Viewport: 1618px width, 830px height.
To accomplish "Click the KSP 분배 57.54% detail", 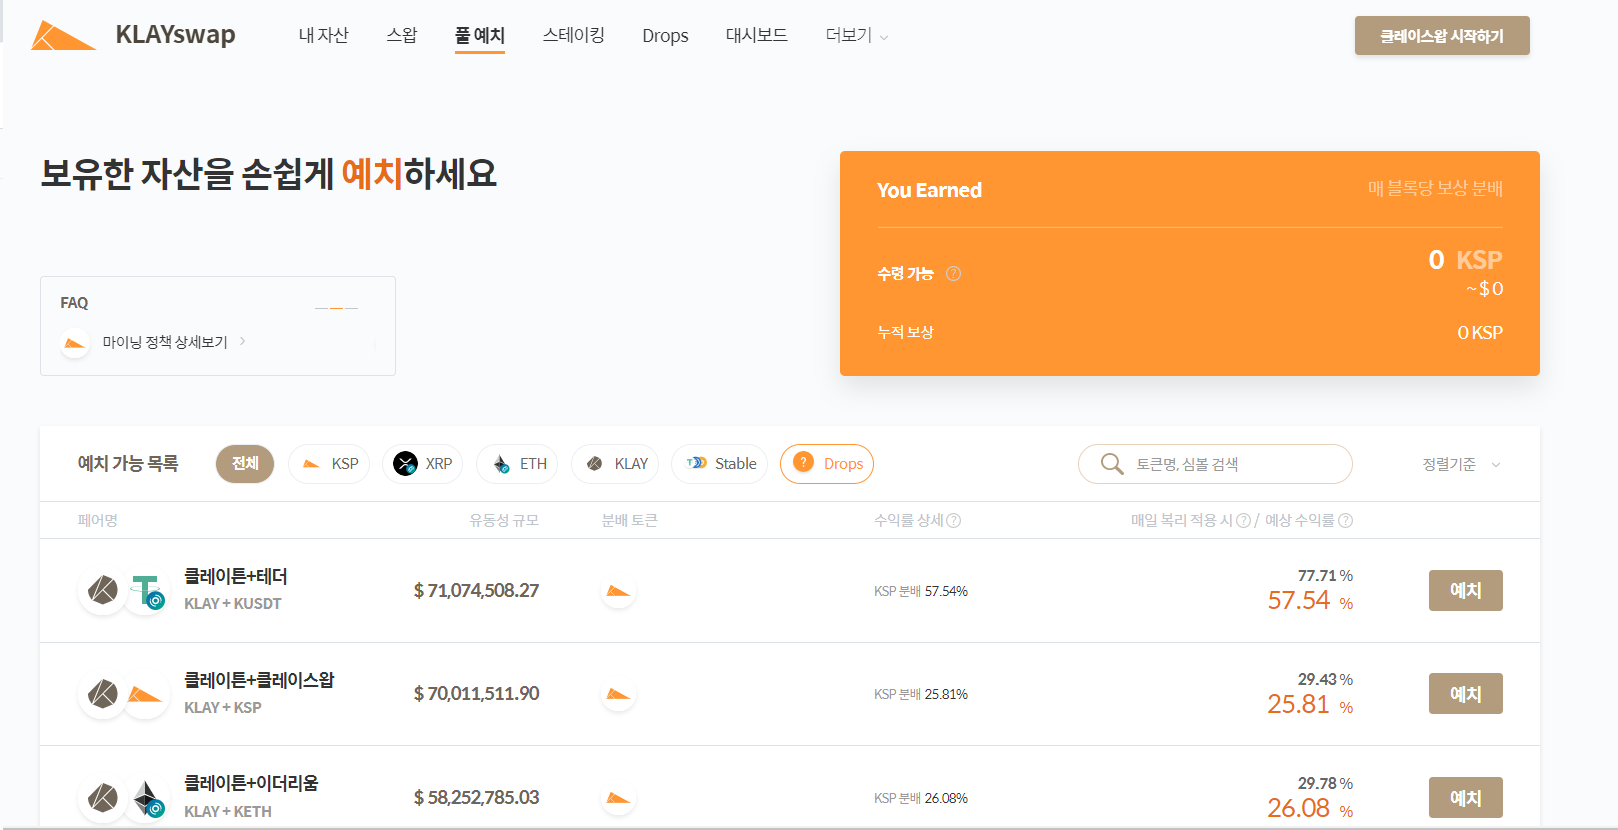I will pos(921,591).
